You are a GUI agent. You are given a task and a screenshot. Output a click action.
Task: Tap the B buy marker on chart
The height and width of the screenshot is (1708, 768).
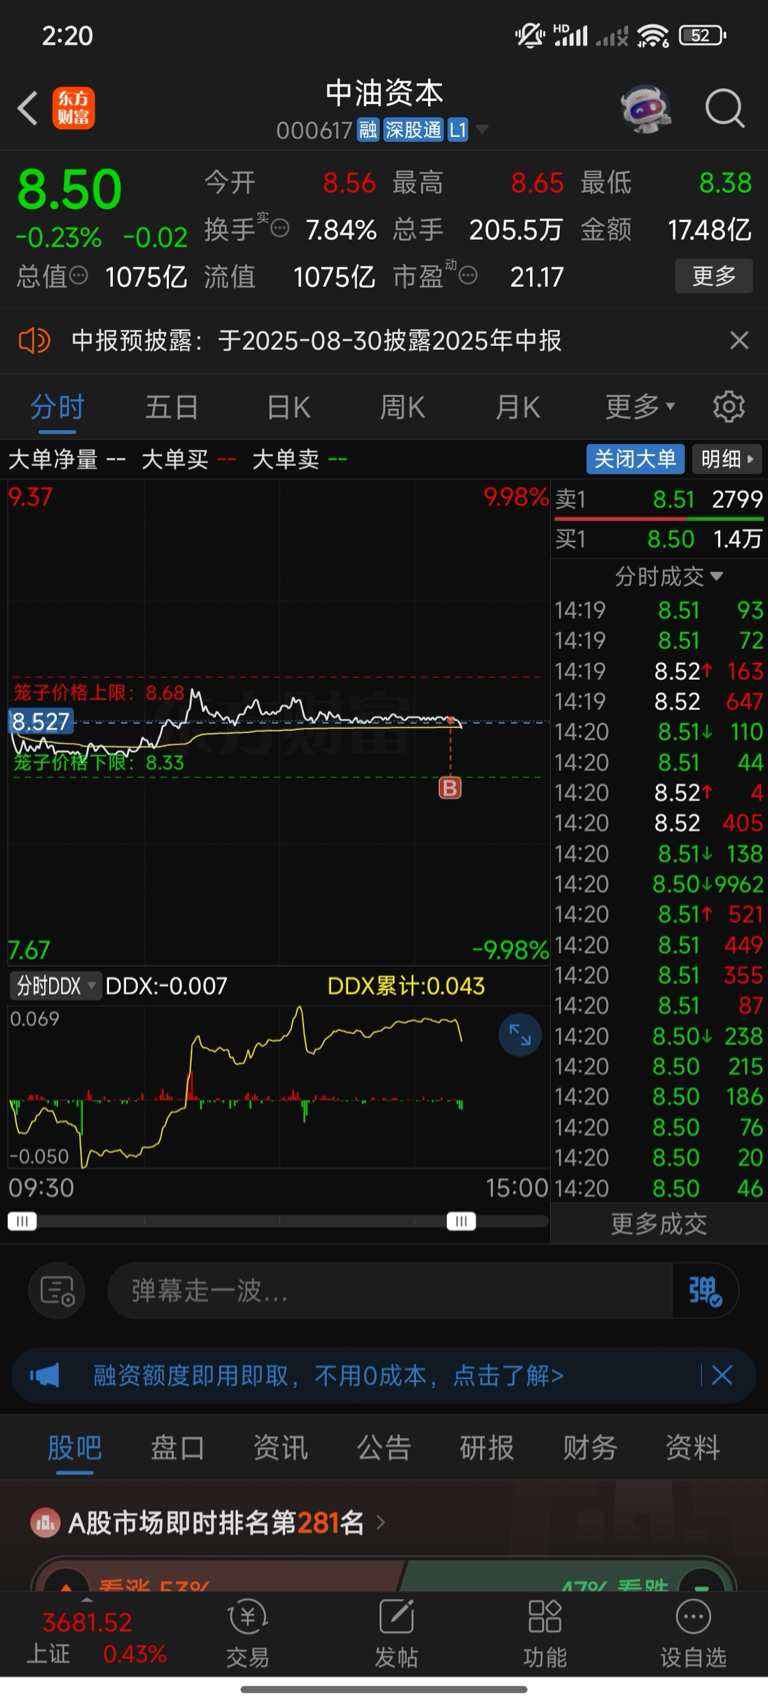[450, 788]
